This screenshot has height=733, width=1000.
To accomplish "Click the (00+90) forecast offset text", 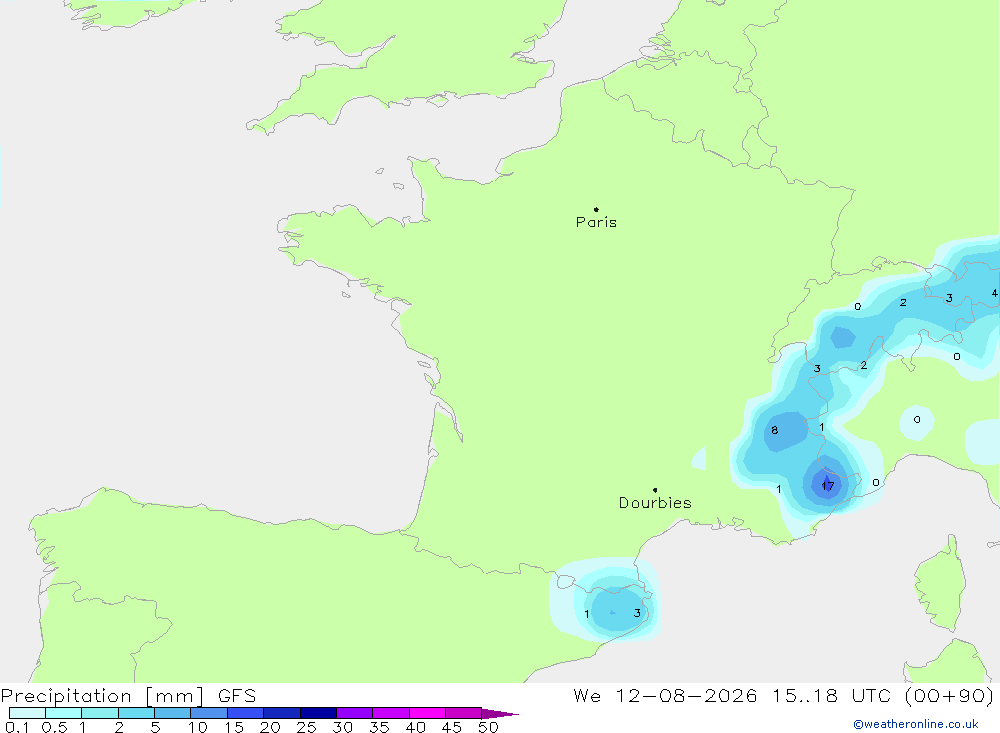I will point(949,696).
